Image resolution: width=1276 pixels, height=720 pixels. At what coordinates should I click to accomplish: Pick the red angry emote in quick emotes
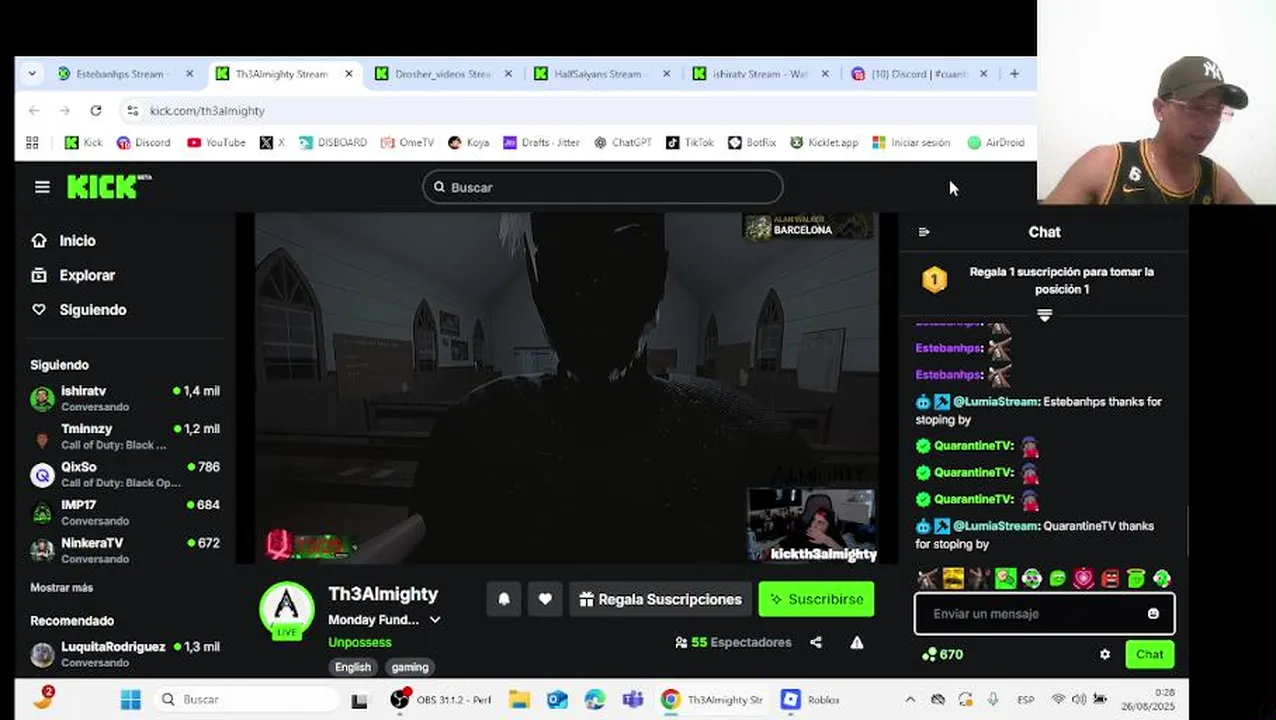(x=1110, y=578)
